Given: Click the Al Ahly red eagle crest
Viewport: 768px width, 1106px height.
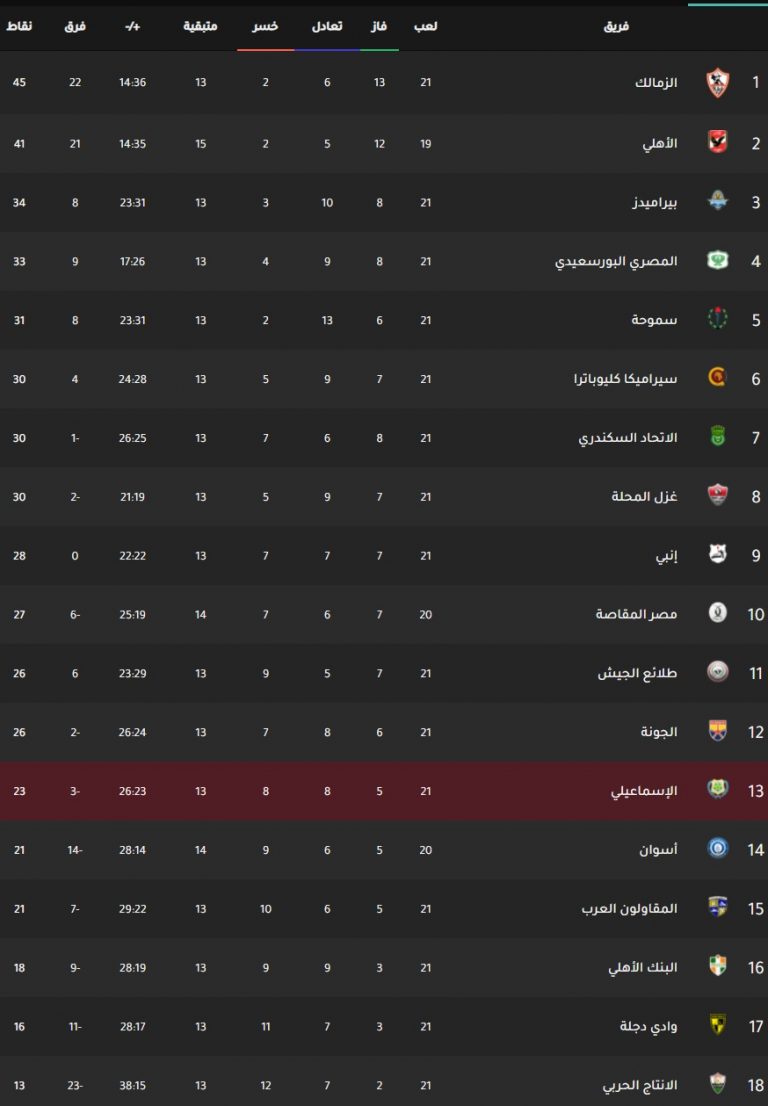Looking at the screenshot, I should coord(717,142).
